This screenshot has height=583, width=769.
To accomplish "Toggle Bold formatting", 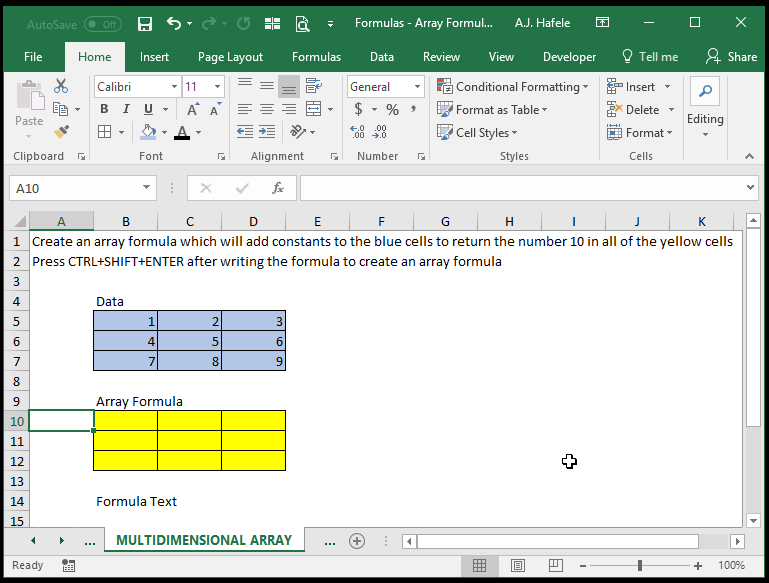I will (x=104, y=109).
